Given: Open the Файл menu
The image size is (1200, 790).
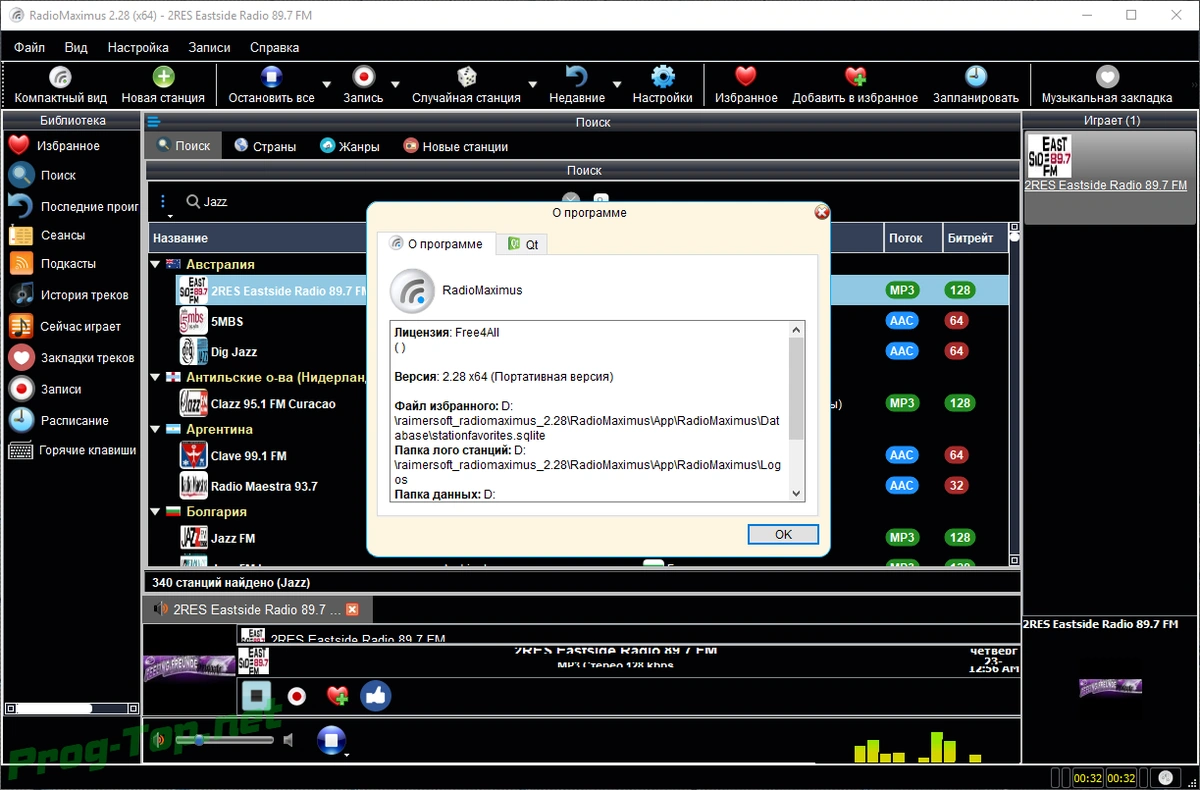Looking at the screenshot, I should pos(29,47).
